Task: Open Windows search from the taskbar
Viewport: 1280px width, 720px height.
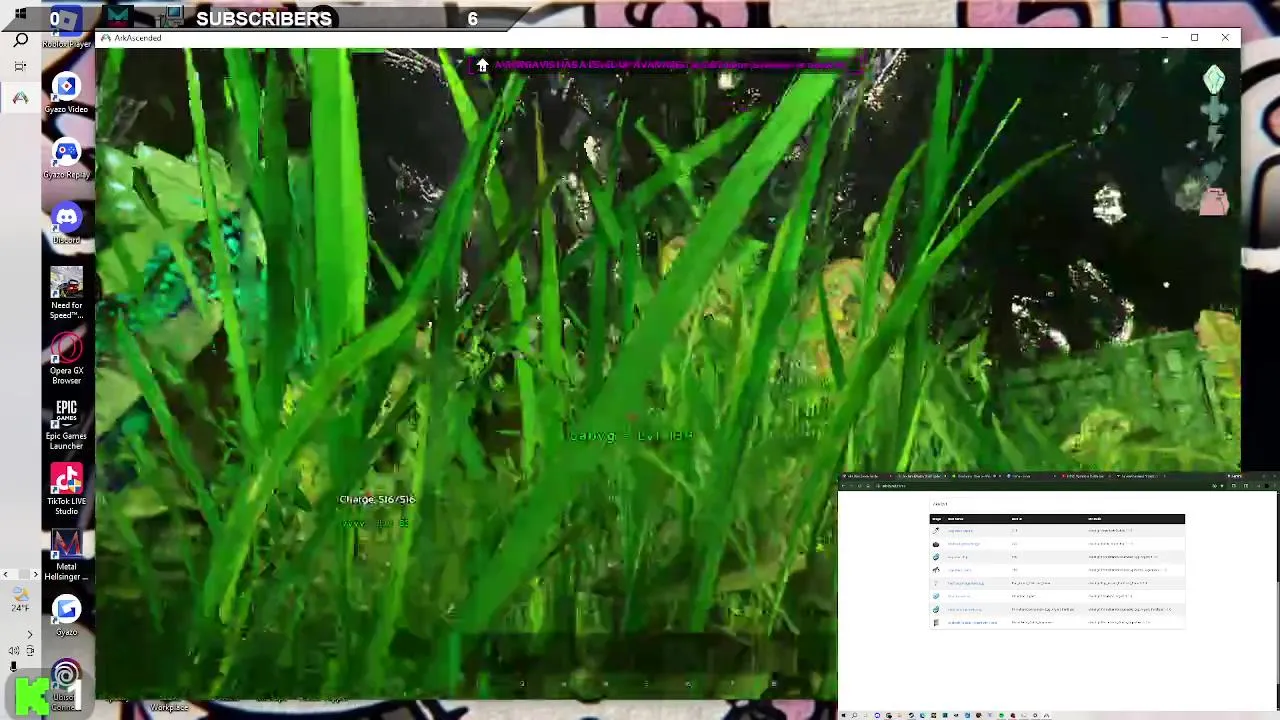Action: [20, 41]
